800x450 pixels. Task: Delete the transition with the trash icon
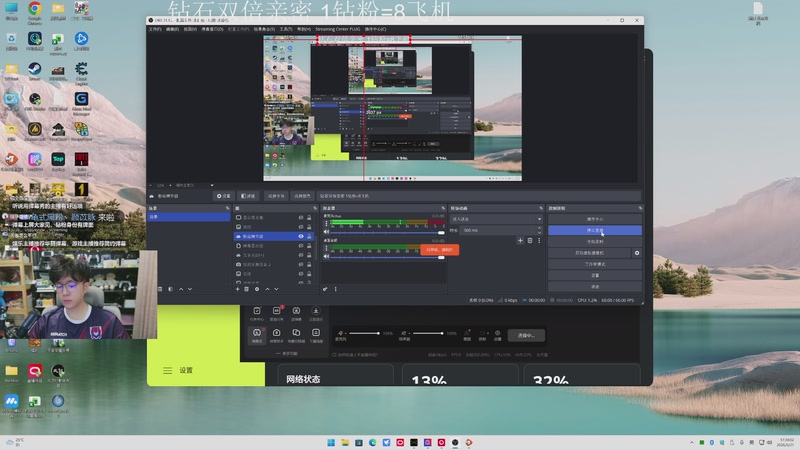click(x=530, y=240)
